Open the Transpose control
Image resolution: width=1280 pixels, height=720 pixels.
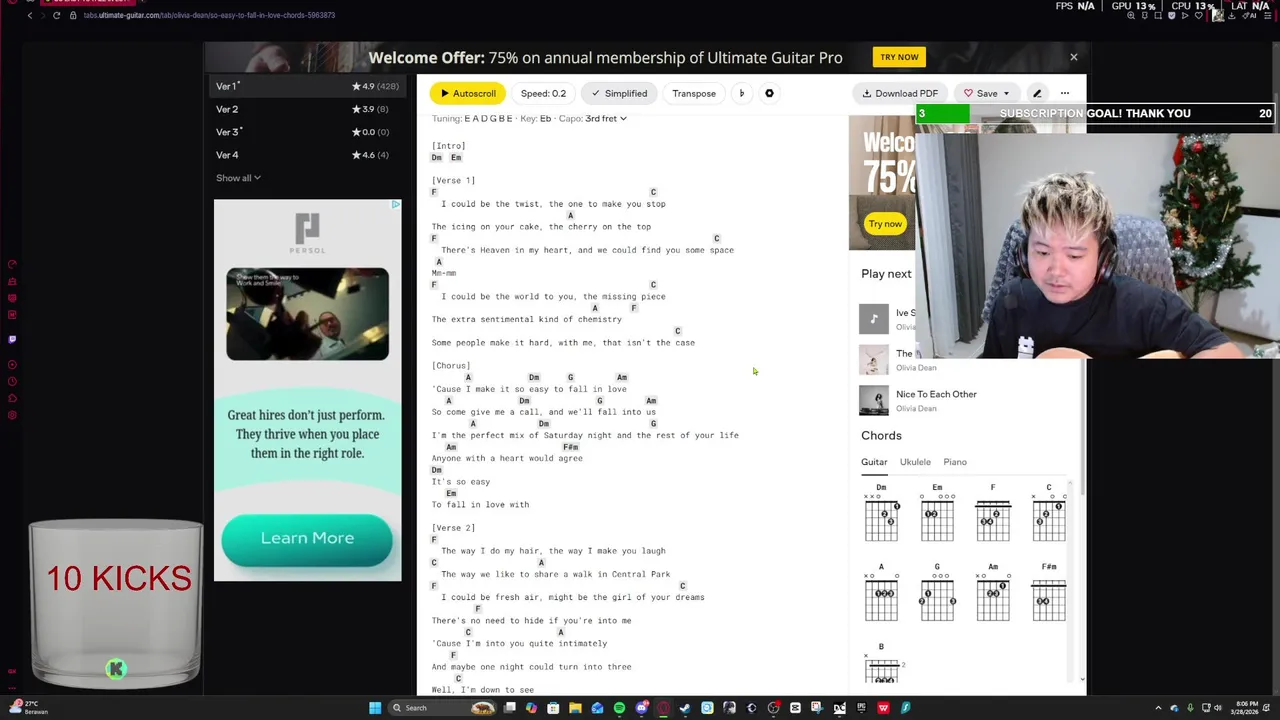click(x=694, y=93)
